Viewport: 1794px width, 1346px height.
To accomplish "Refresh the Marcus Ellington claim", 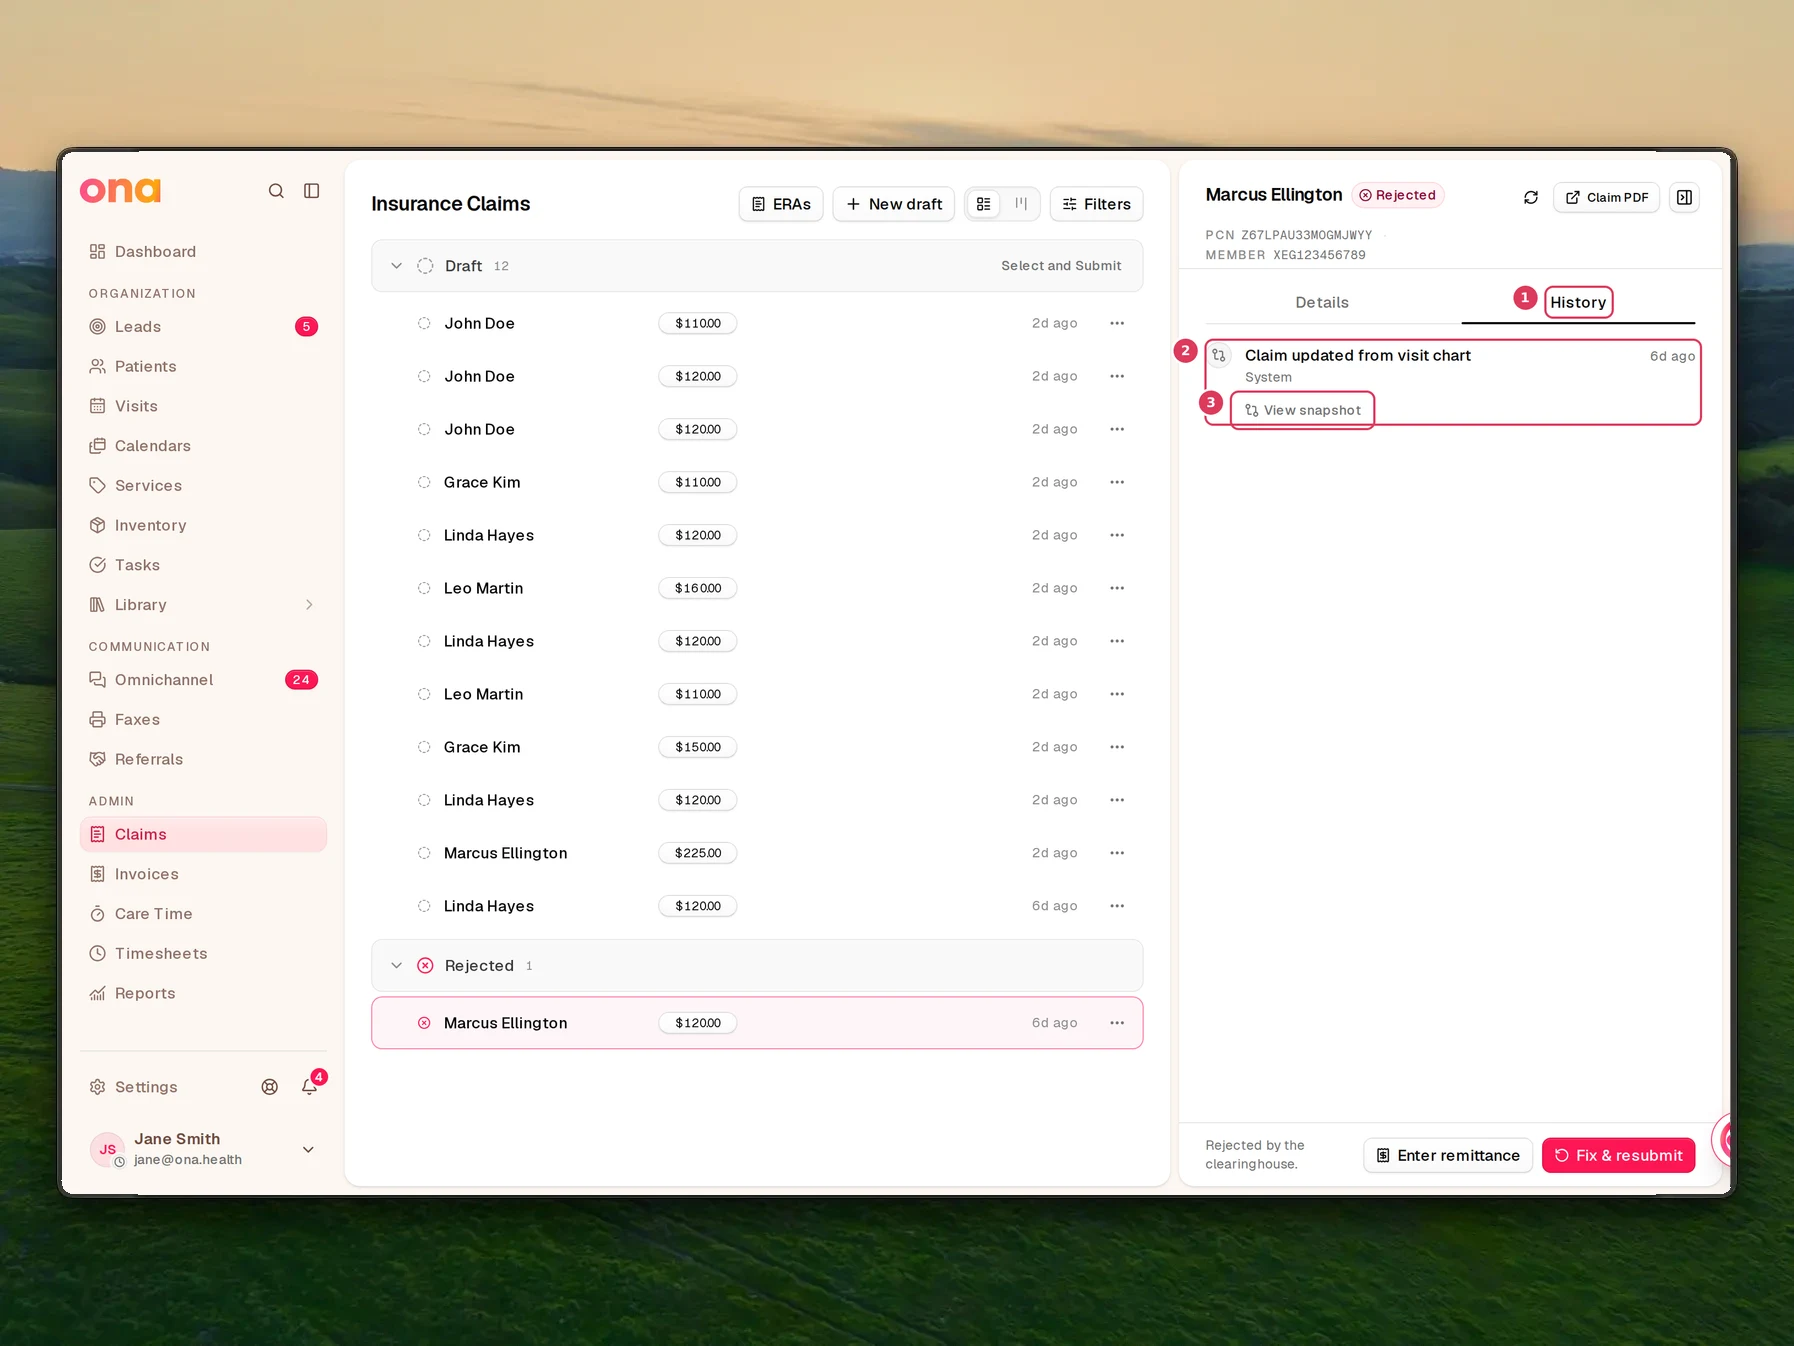I will [x=1530, y=197].
